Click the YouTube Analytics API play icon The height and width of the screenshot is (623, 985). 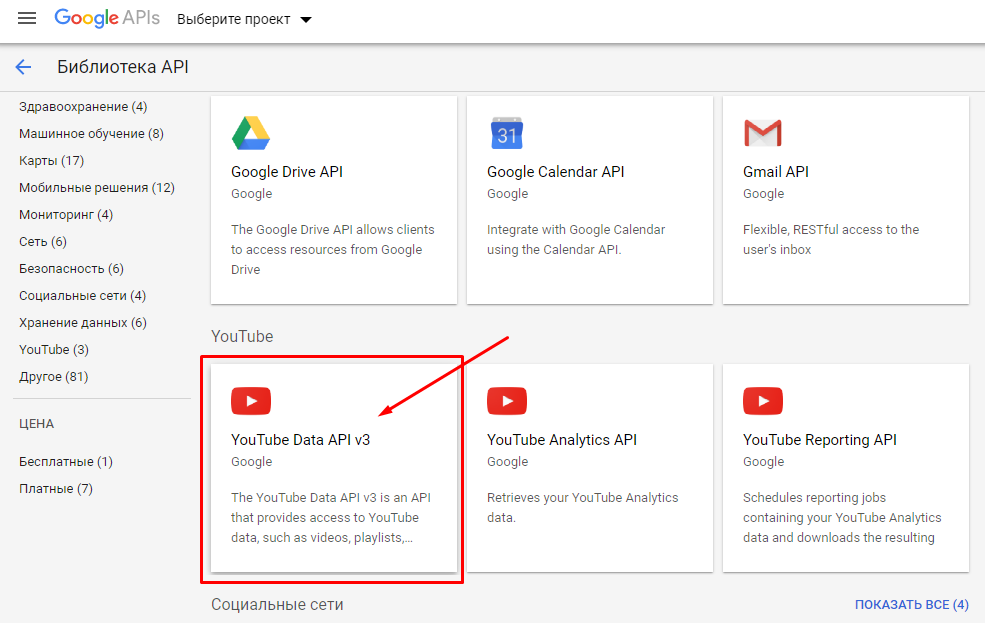[506, 401]
